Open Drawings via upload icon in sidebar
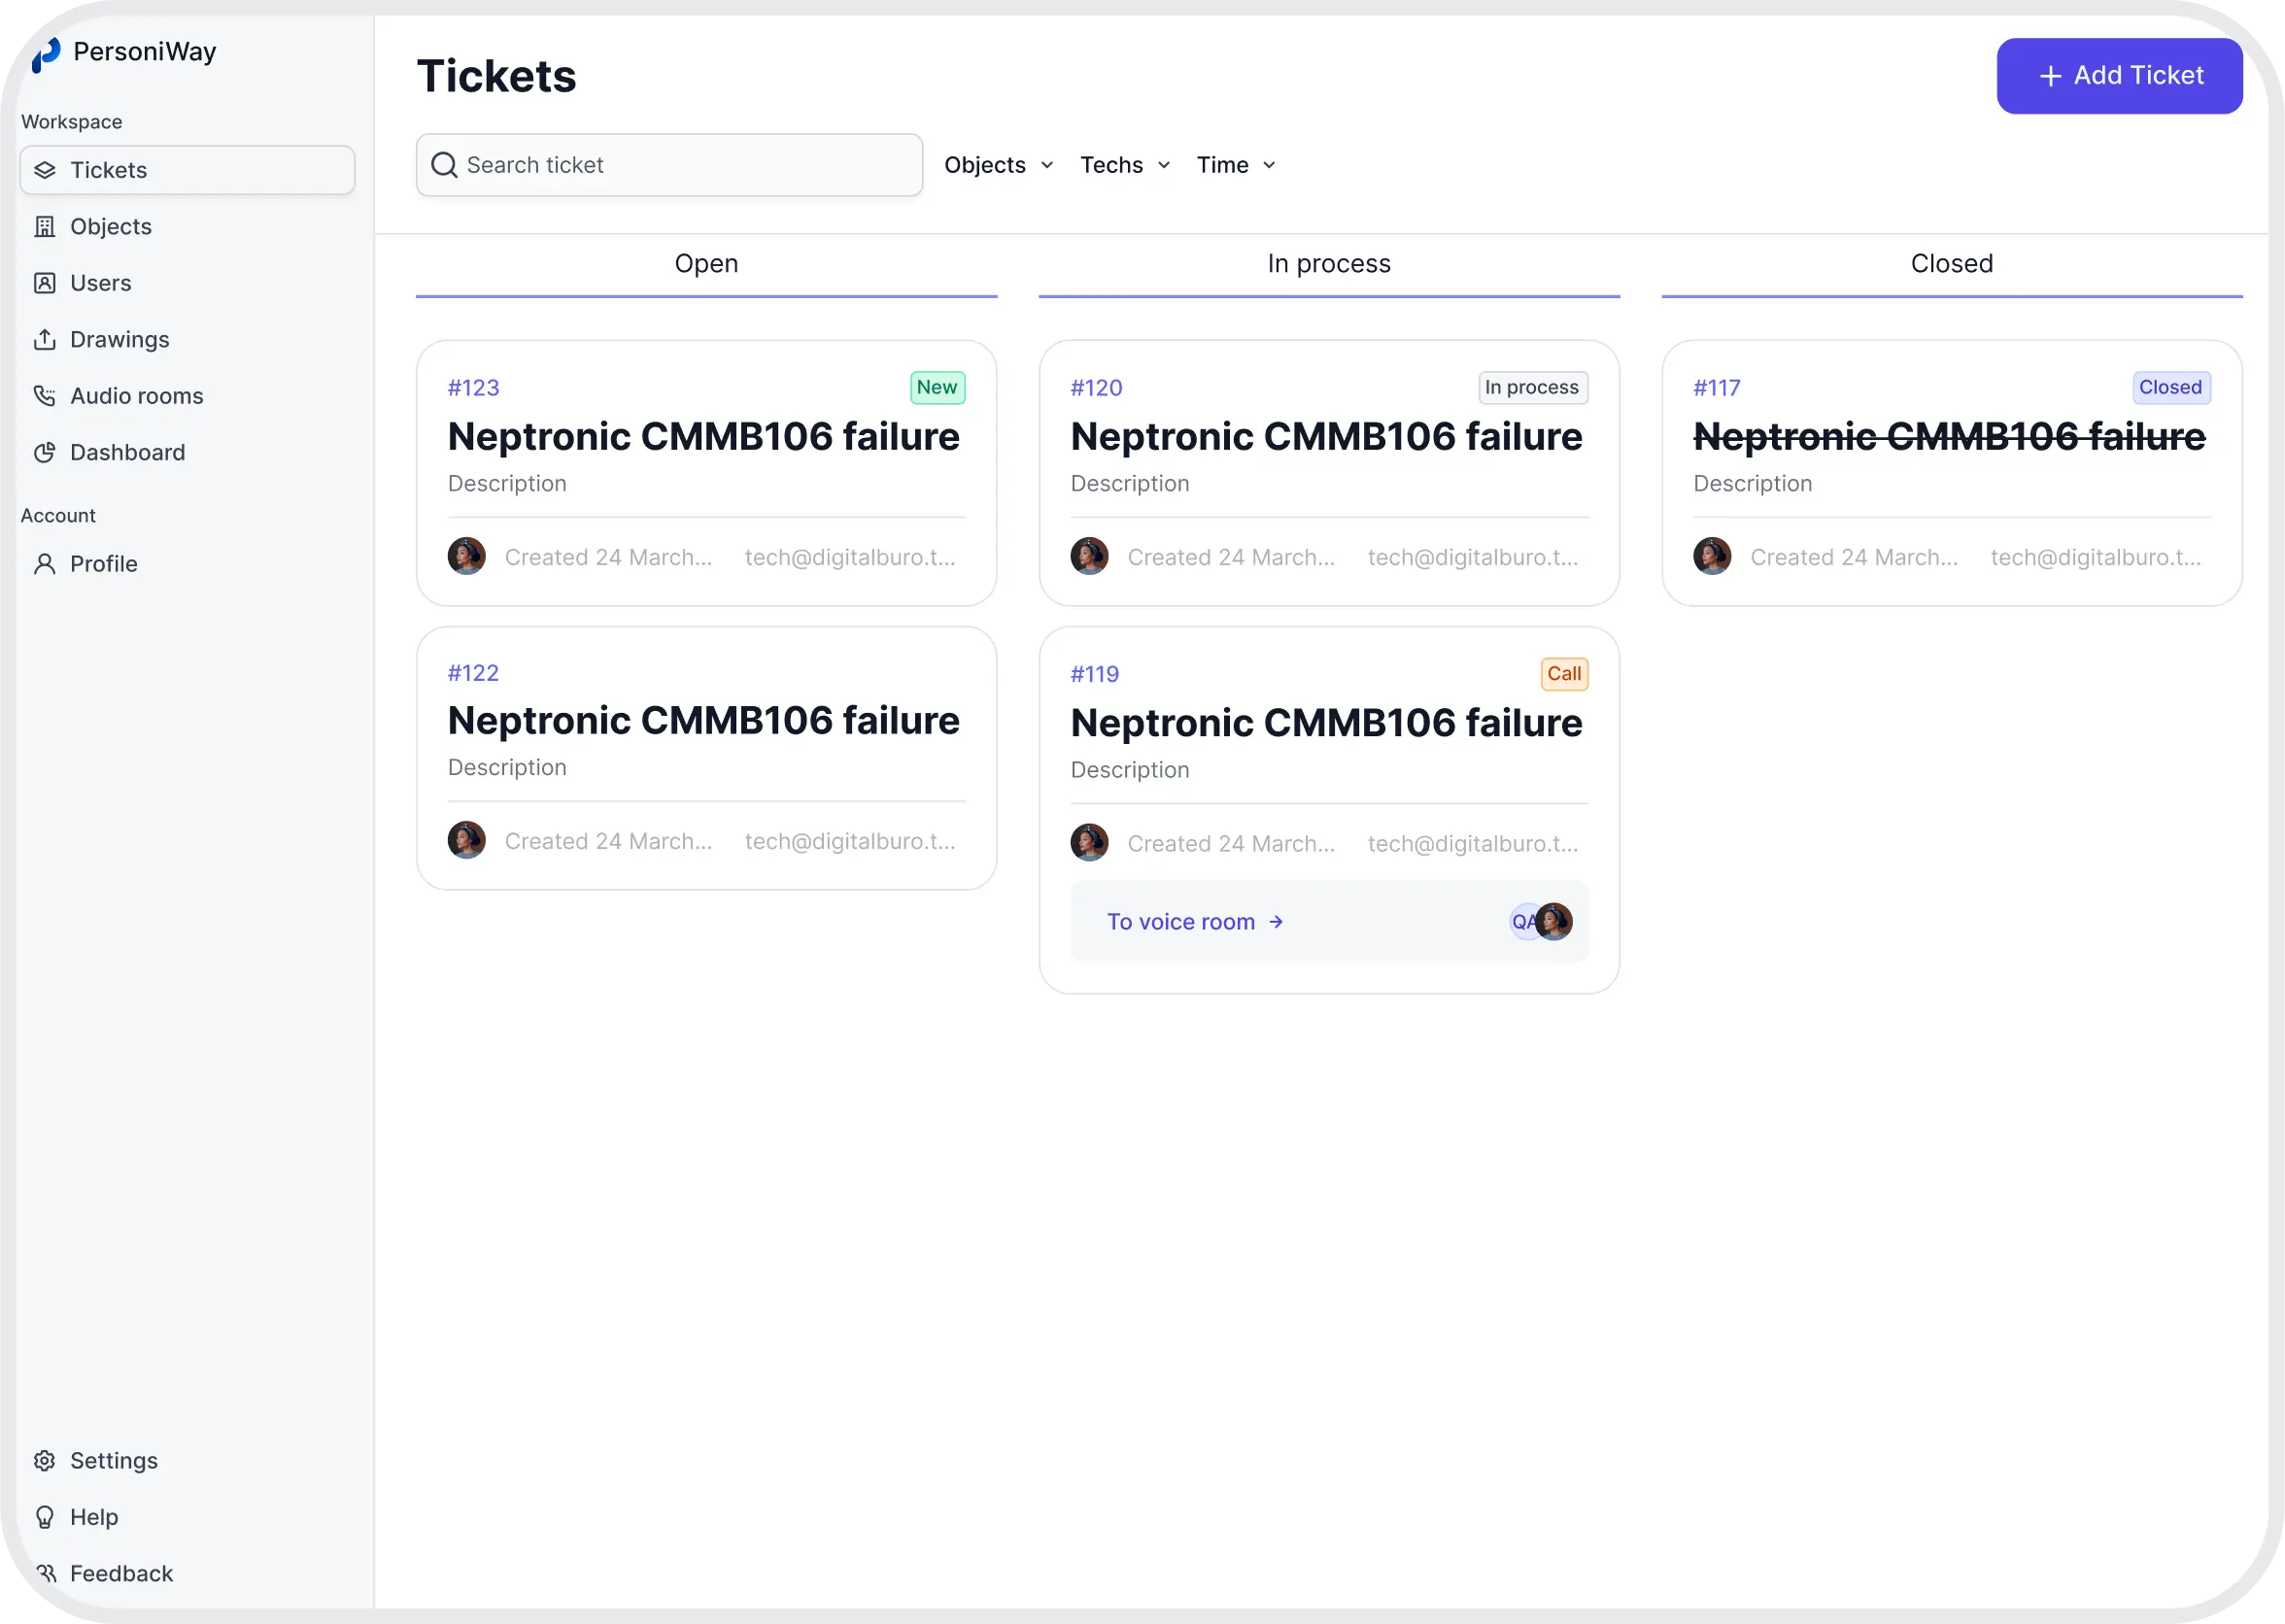The width and height of the screenshot is (2285, 1624). point(44,340)
